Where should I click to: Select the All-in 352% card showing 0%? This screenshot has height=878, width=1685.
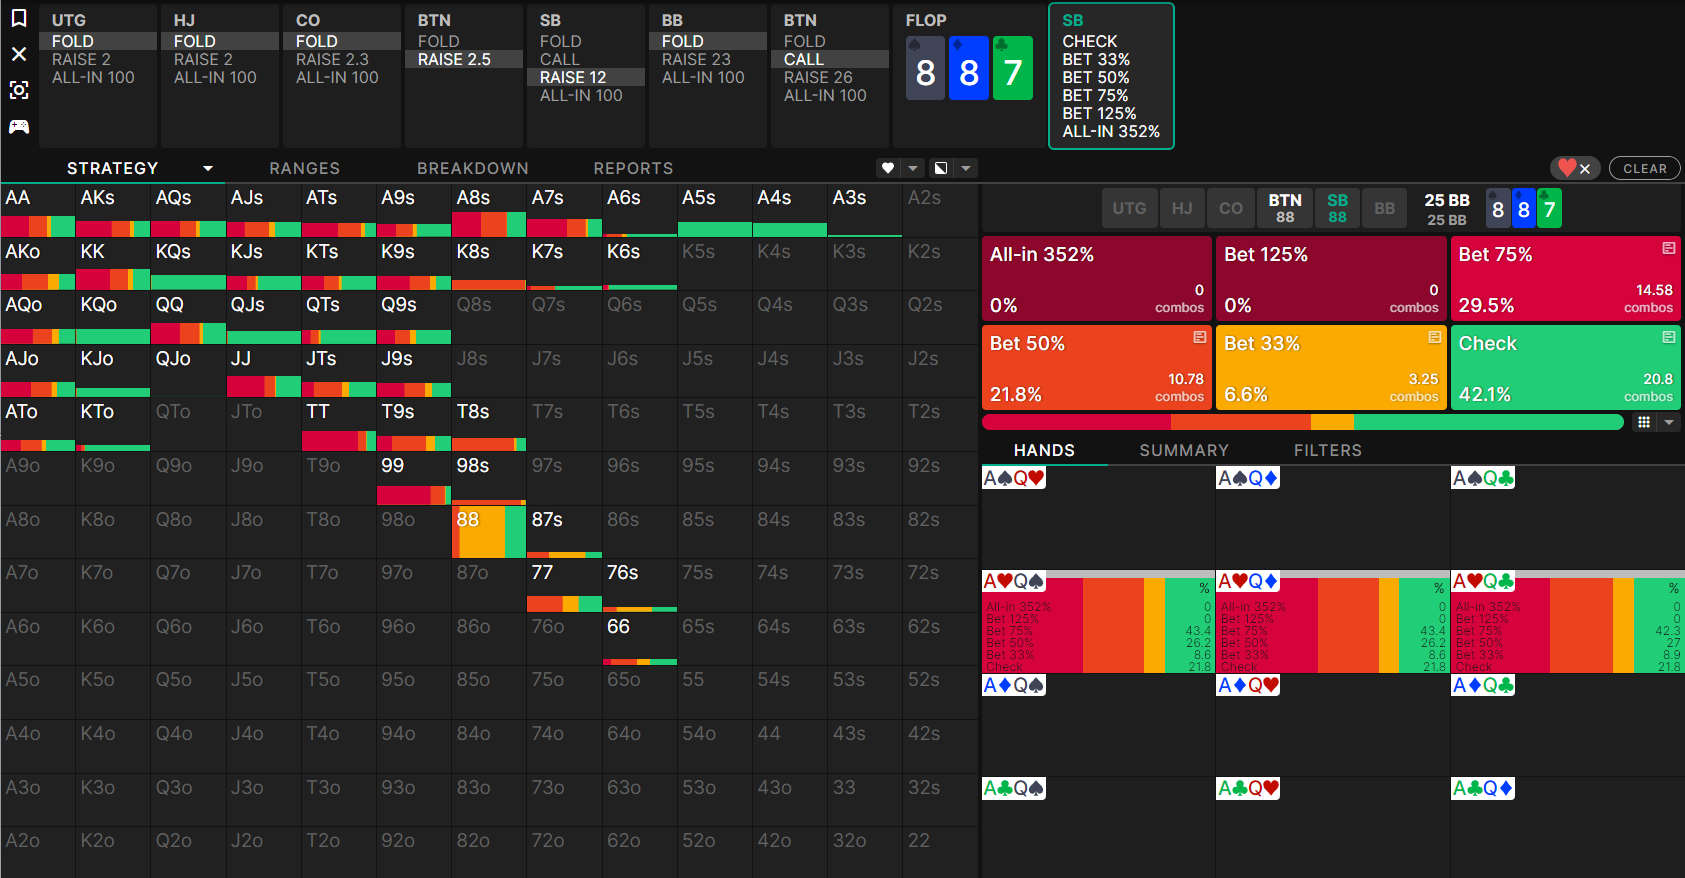coord(1097,278)
